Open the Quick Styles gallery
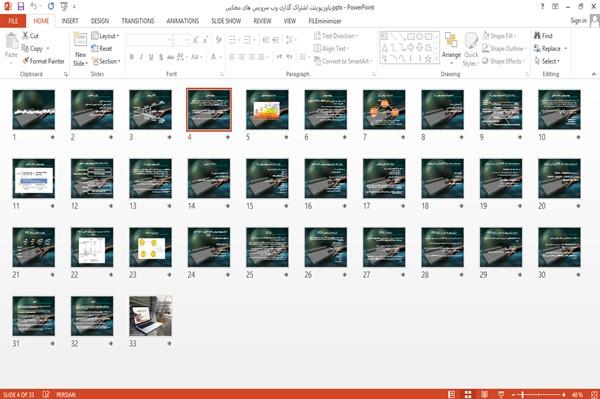The width and height of the screenshot is (600, 399). tap(471, 50)
